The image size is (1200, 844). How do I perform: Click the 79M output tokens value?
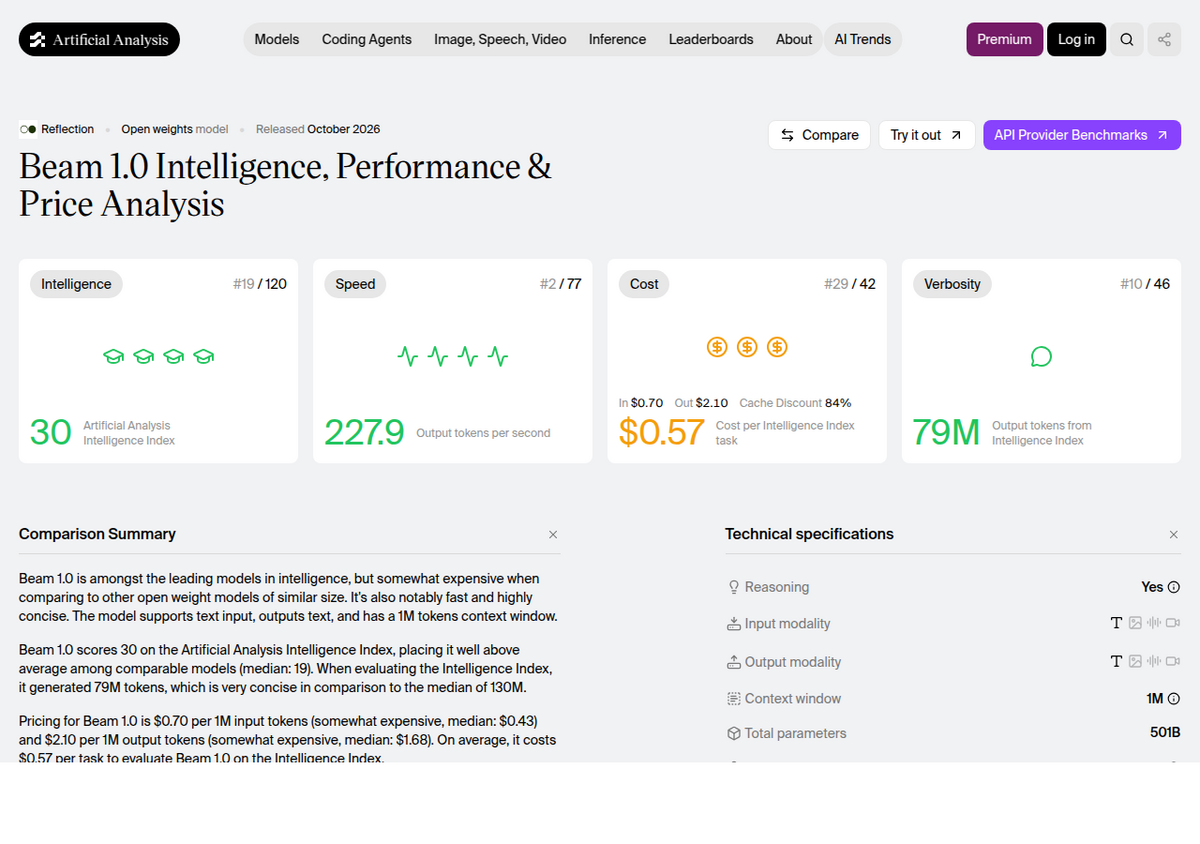[946, 432]
